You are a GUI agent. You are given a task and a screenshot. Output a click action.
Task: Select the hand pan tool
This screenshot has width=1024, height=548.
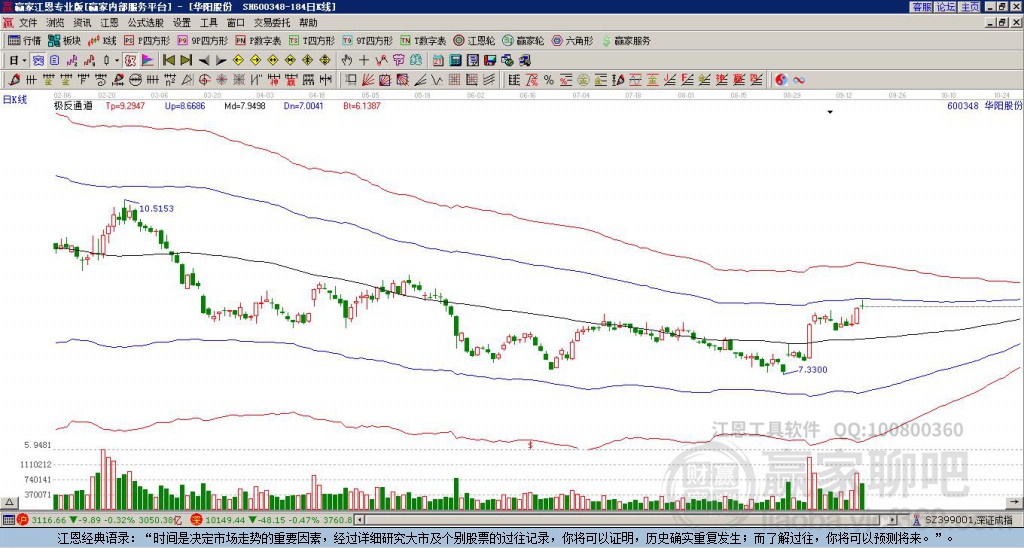point(347,61)
